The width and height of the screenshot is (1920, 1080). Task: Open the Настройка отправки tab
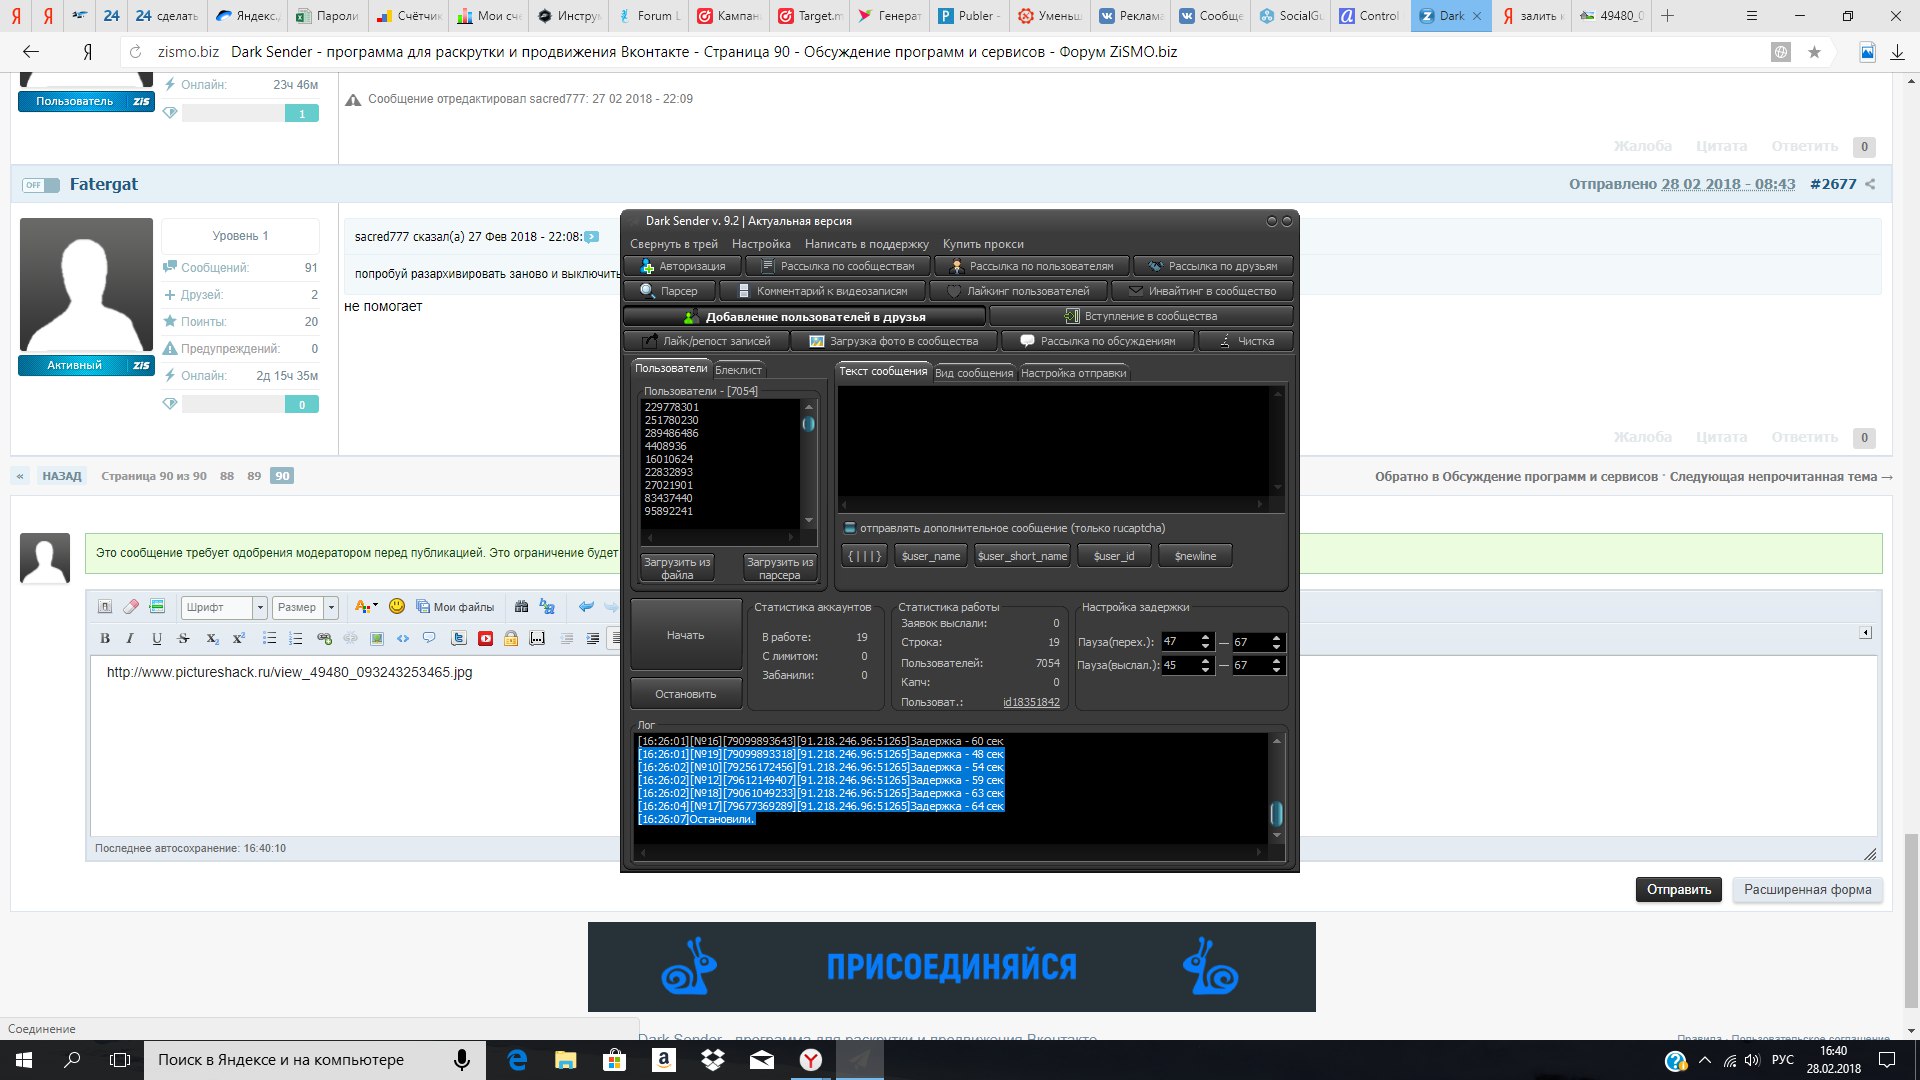(x=1073, y=373)
